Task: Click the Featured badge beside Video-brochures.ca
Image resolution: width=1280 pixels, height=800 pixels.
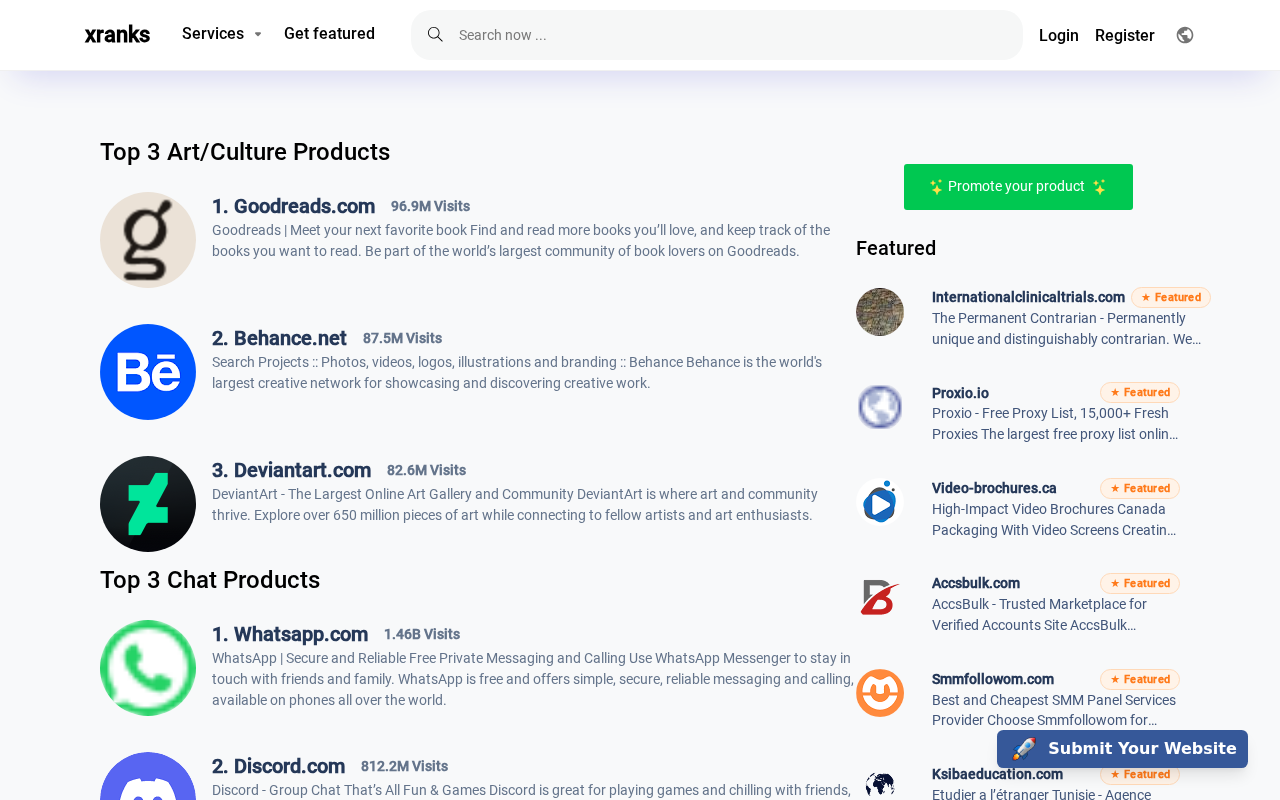Action: (x=1140, y=488)
